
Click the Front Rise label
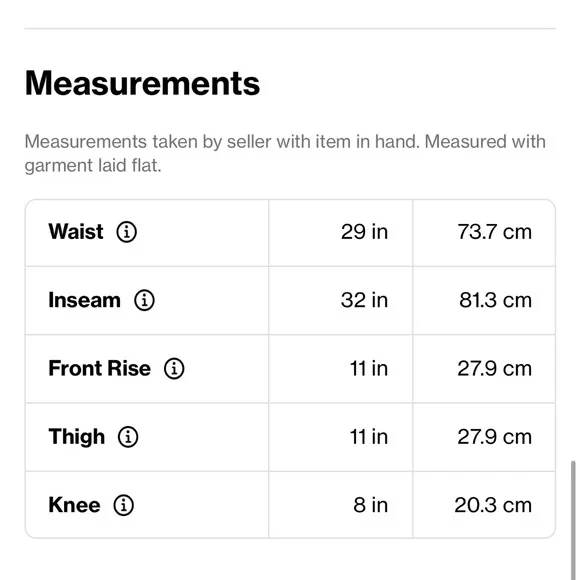[100, 368]
